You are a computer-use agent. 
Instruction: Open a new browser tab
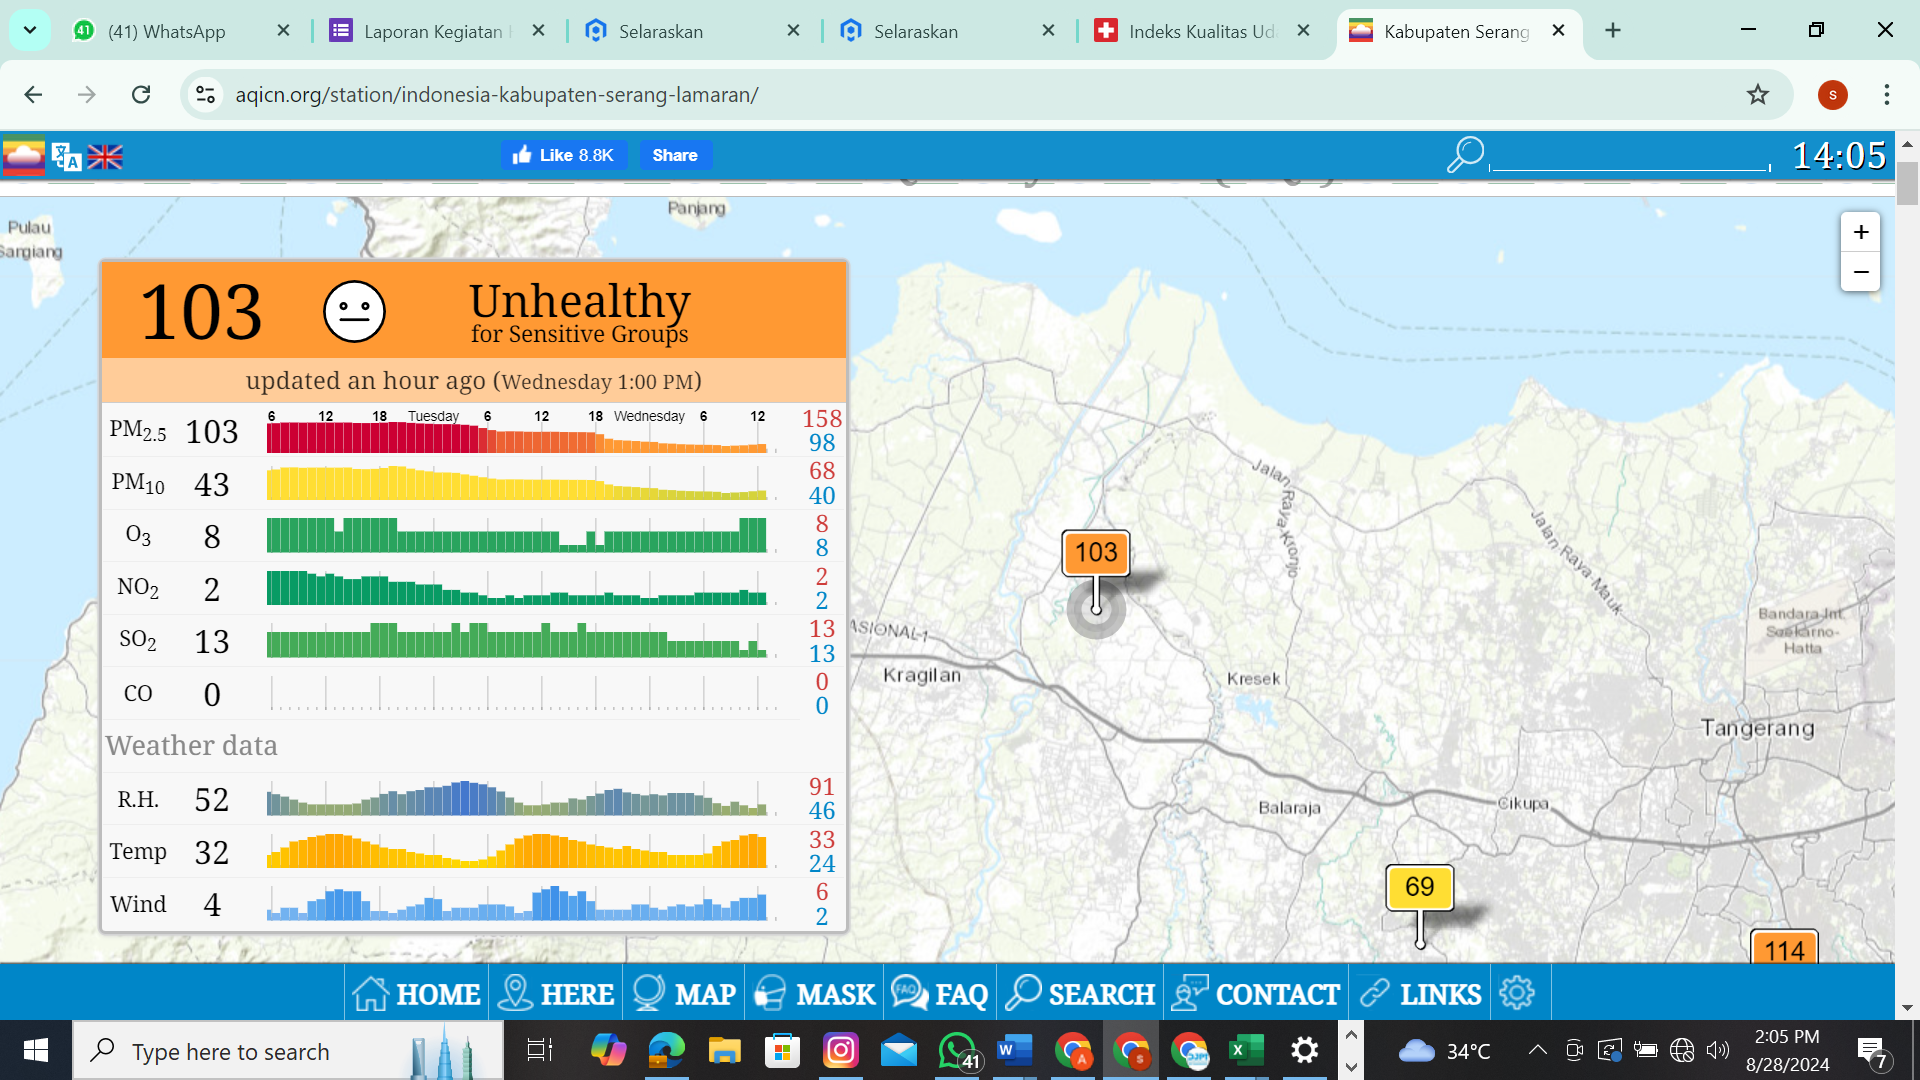click(1613, 31)
